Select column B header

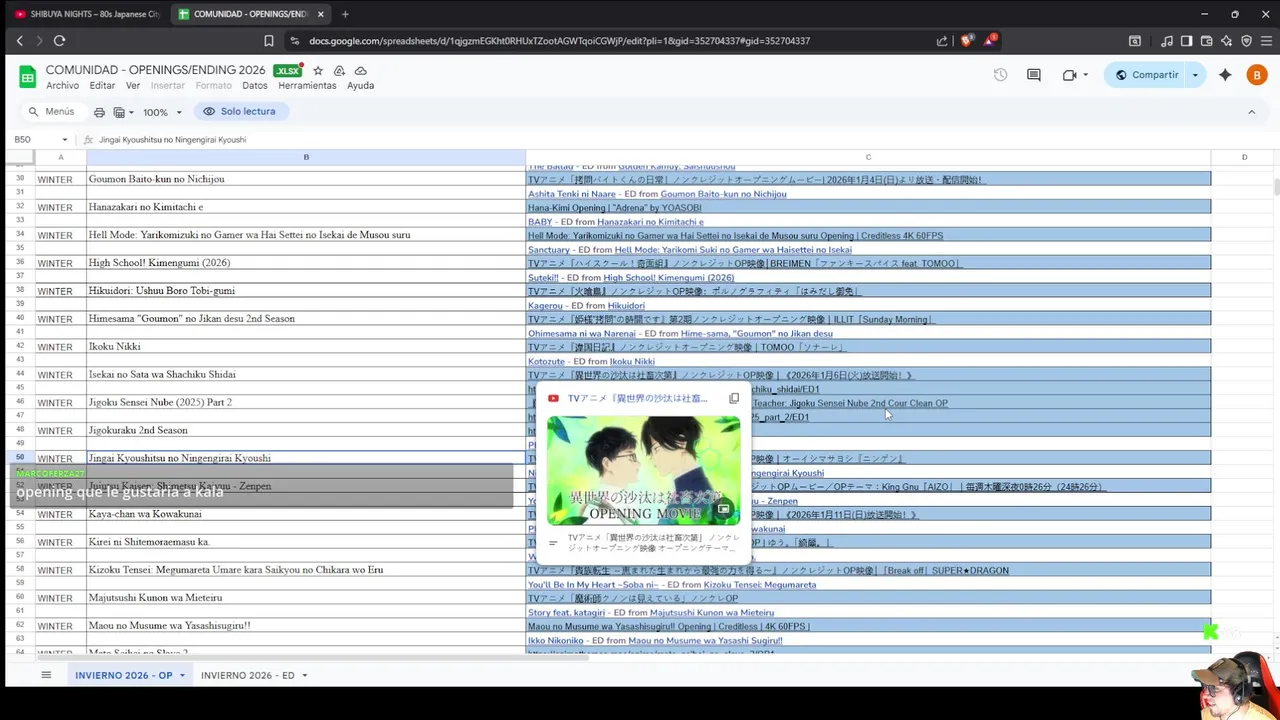coord(306,157)
